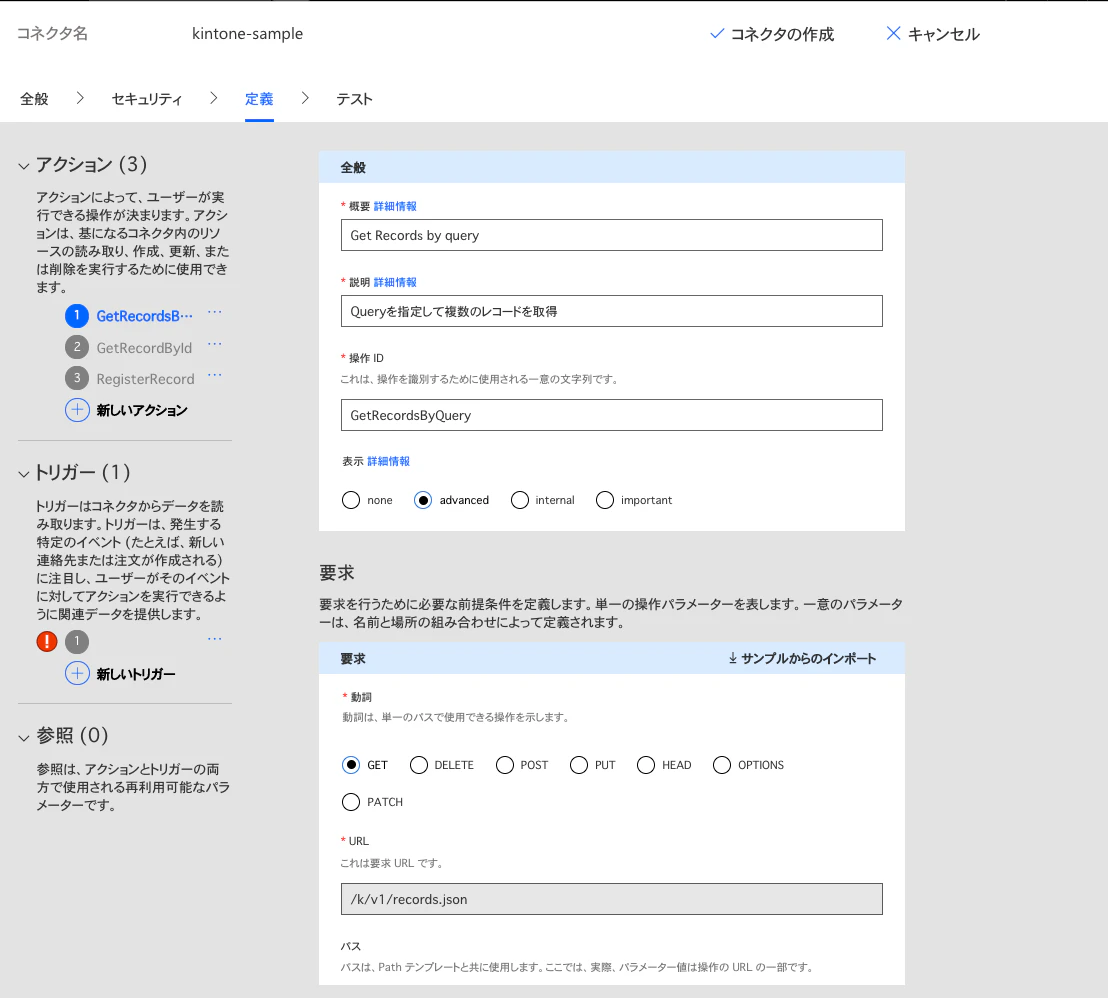Viewport: 1108px width, 998px height.
Task: Open 詳細情報 link next to 表示
Action: click(389, 461)
